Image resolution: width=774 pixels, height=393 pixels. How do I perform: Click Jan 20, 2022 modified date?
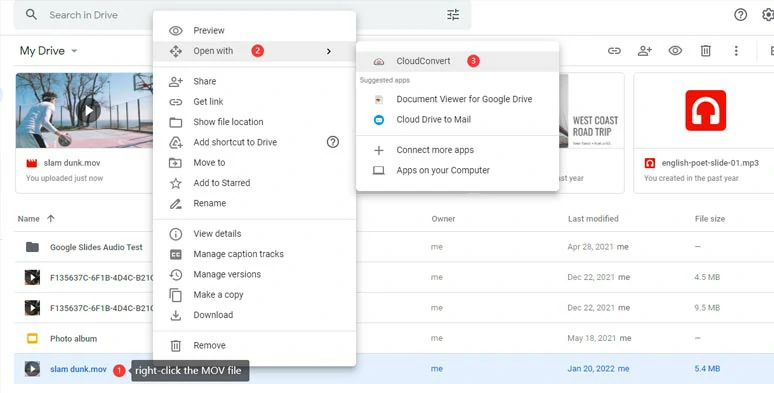tap(590, 369)
